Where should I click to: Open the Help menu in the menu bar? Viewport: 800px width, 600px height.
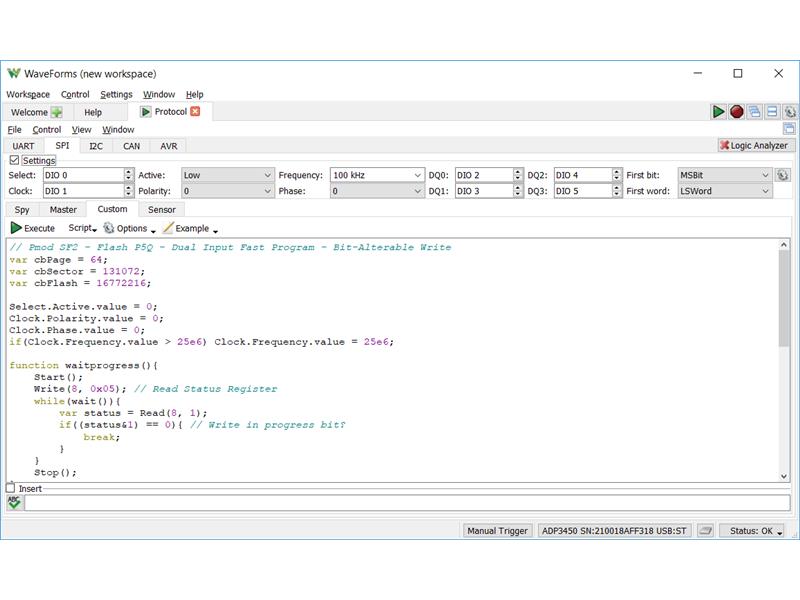[x=194, y=94]
